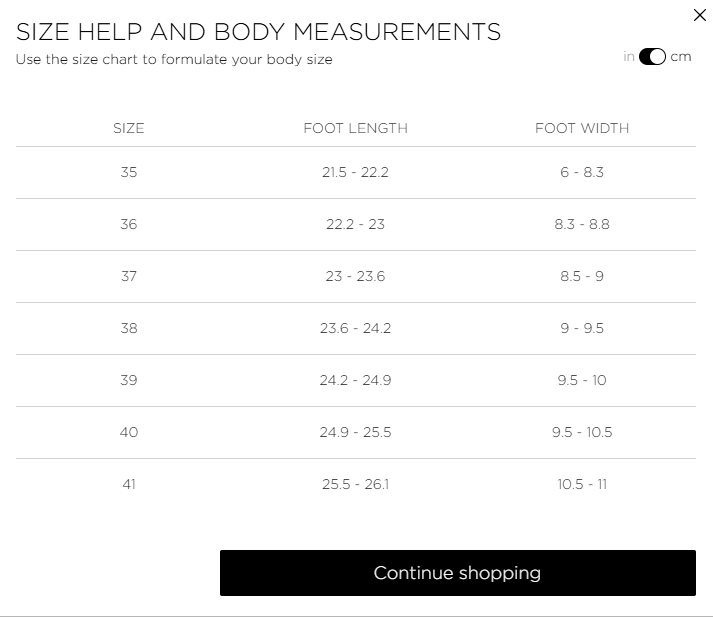The width and height of the screenshot is (713, 617).
Task: Click the FOOT LENGTH column header
Action: coord(355,128)
